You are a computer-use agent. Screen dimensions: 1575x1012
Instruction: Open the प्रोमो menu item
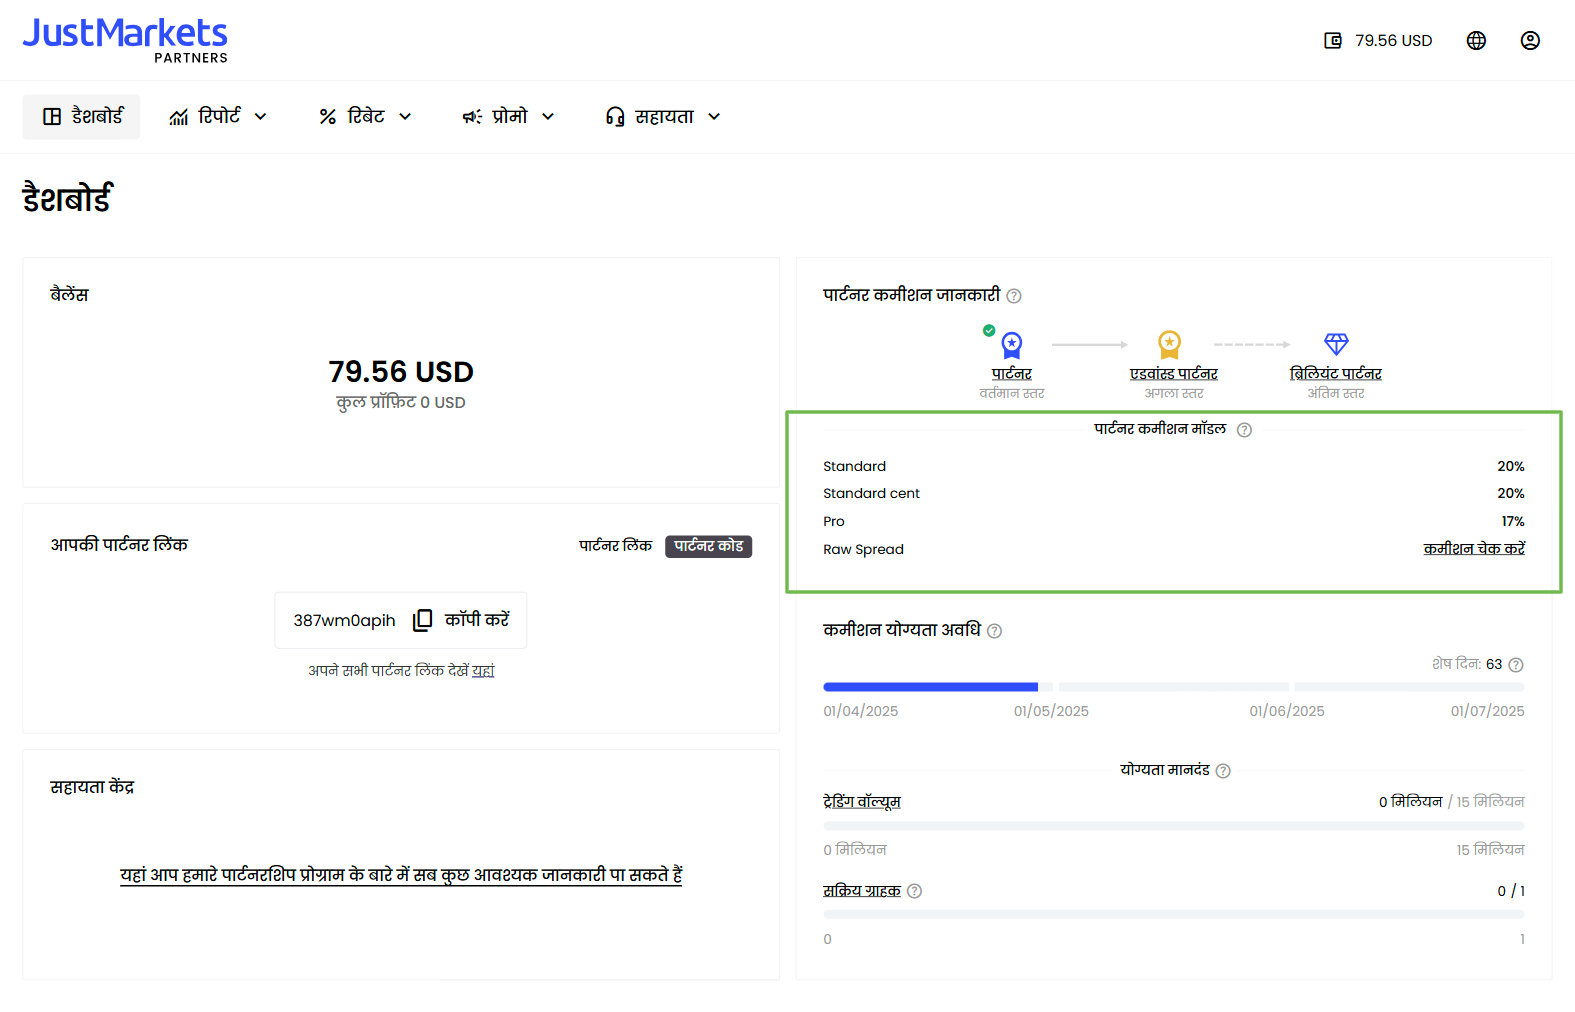508,117
